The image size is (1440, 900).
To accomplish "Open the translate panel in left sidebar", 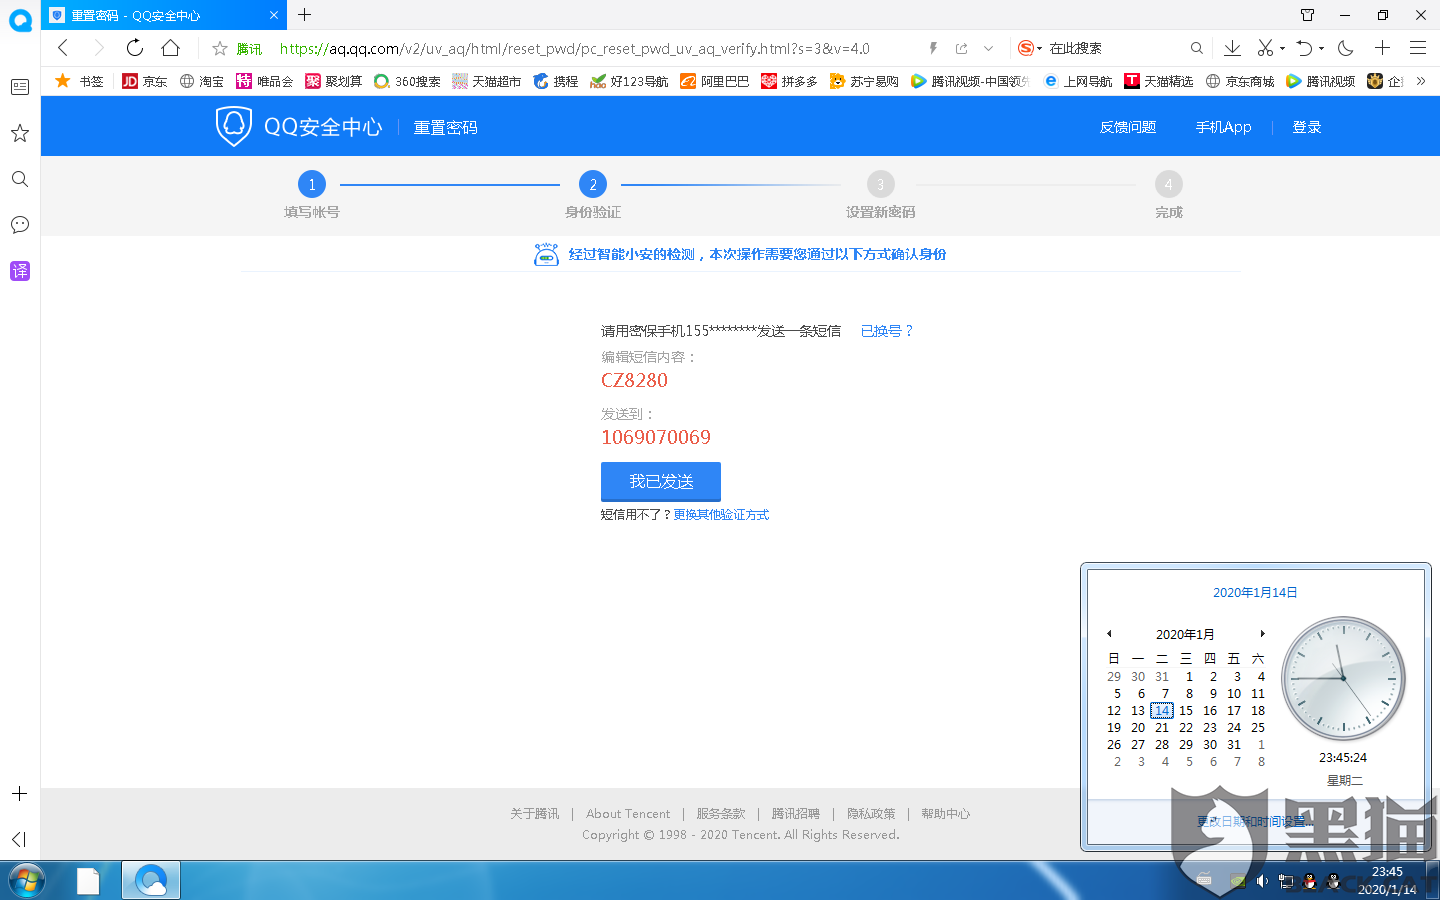I will tap(19, 271).
